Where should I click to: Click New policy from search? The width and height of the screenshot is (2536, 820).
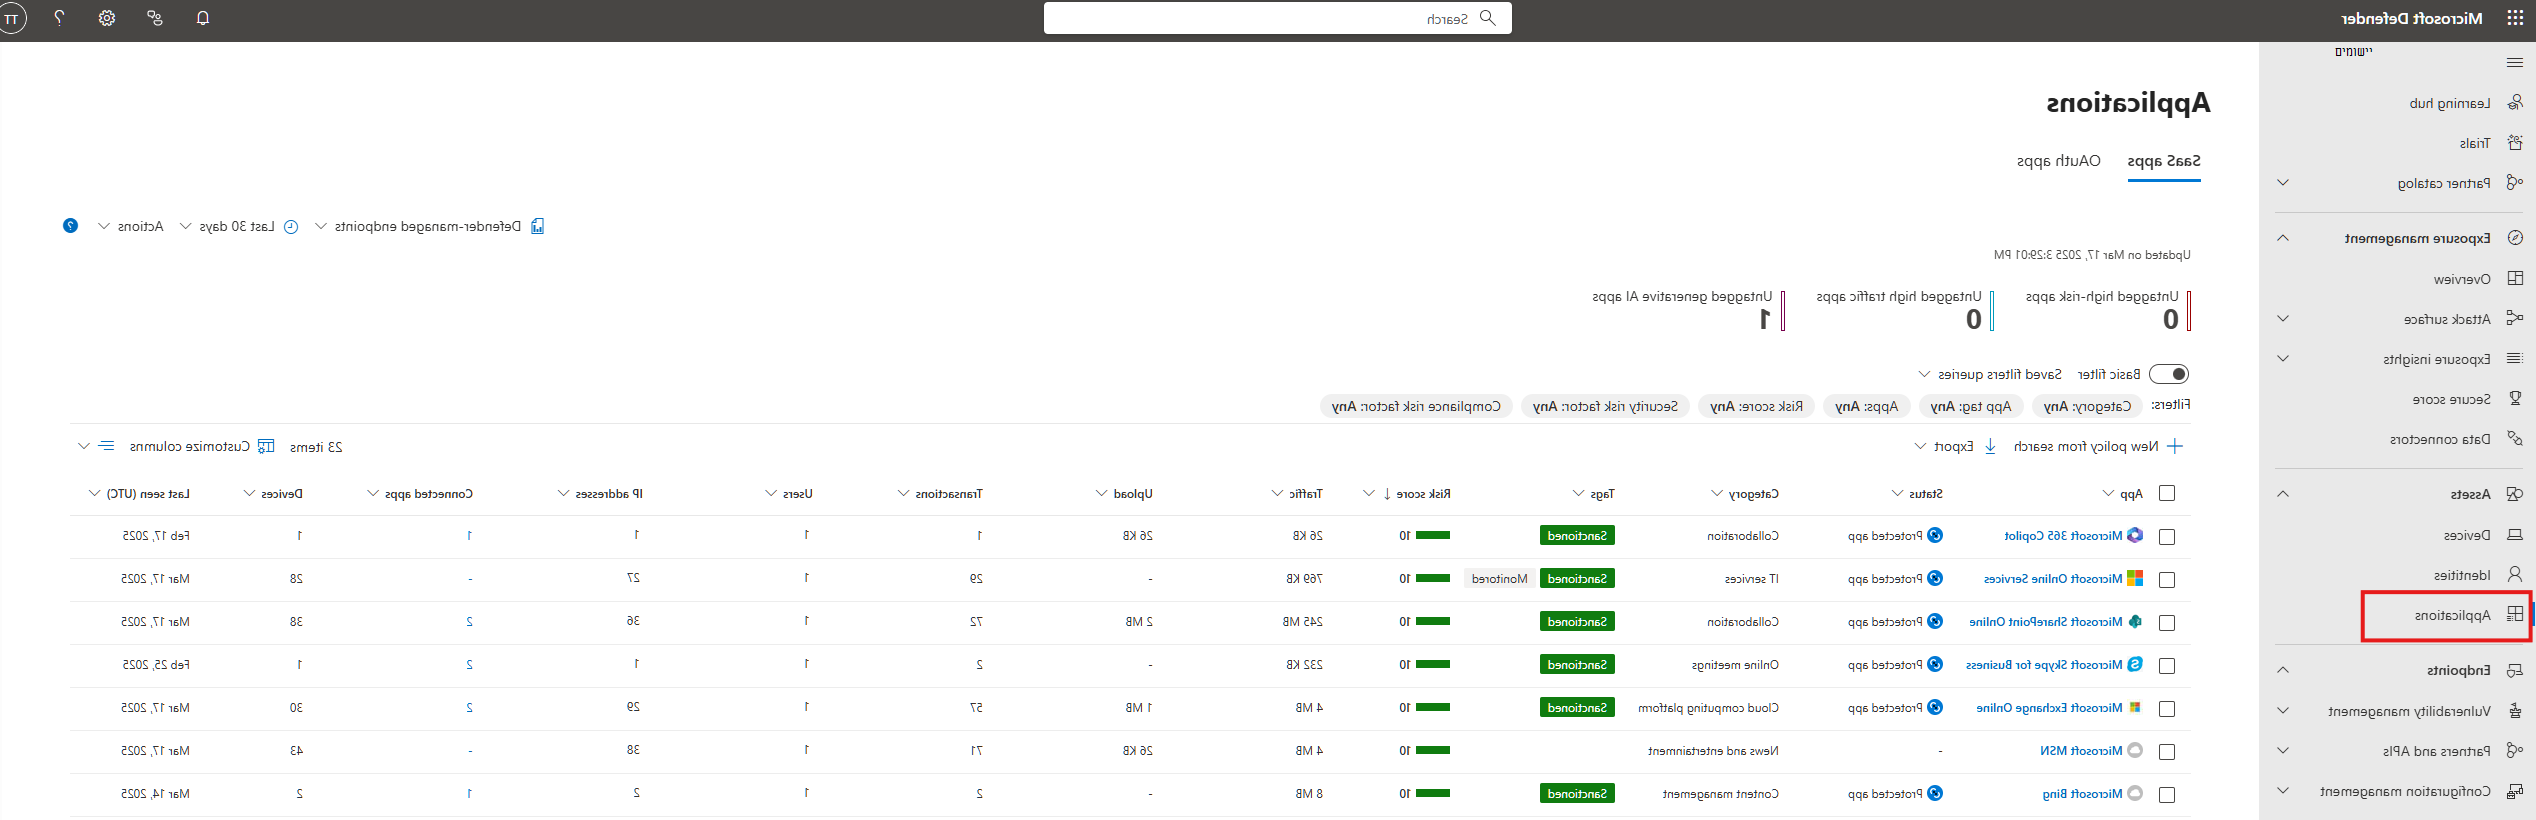[2098, 446]
